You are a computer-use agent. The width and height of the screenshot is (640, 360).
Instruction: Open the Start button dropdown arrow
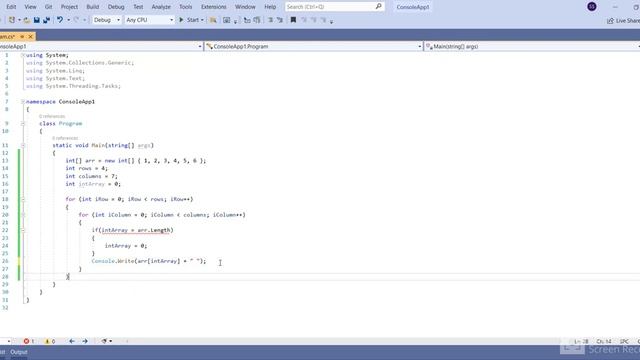[202, 20]
